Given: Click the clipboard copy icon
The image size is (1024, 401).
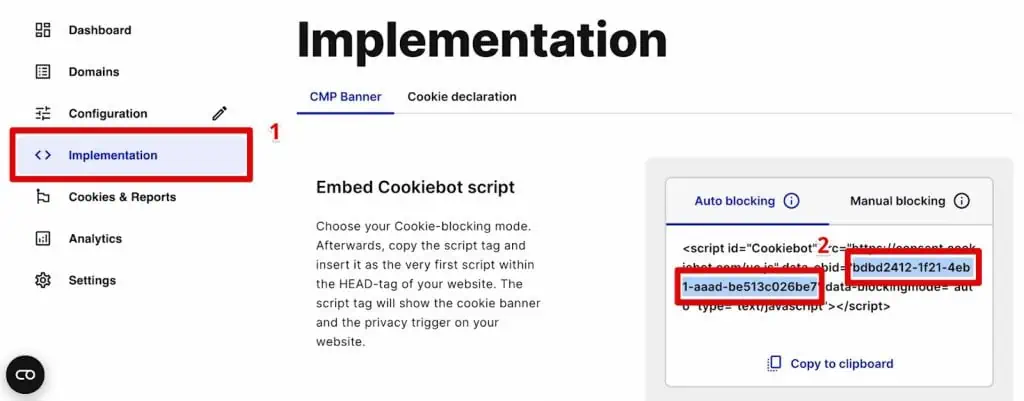Looking at the screenshot, I should pos(774,364).
